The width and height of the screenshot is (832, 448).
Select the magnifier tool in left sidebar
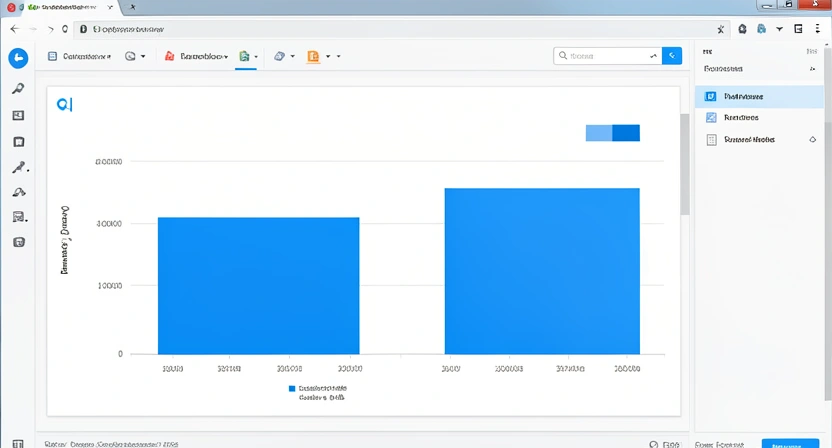coord(18,89)
